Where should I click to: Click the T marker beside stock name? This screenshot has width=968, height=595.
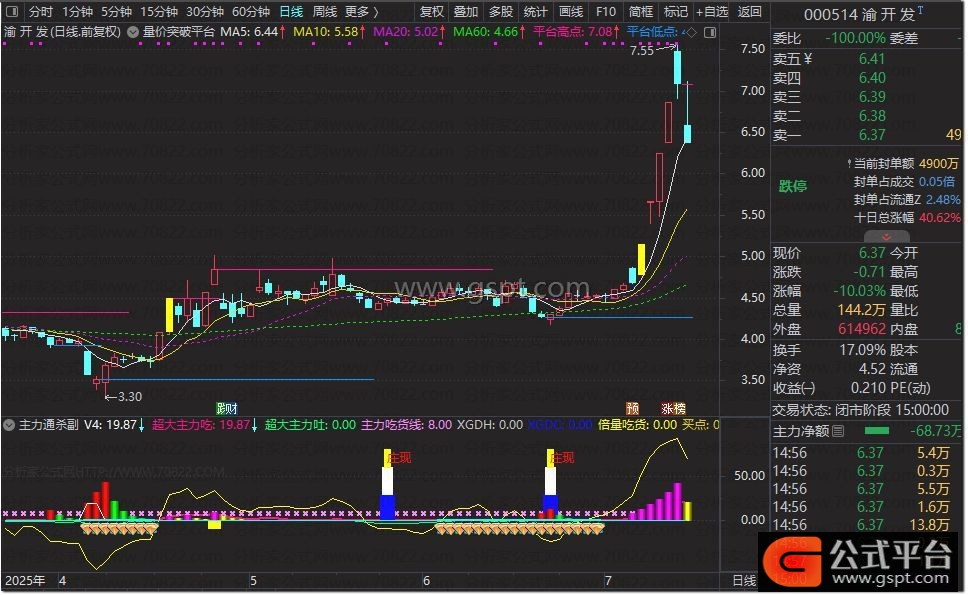click(x=920, y=10)
